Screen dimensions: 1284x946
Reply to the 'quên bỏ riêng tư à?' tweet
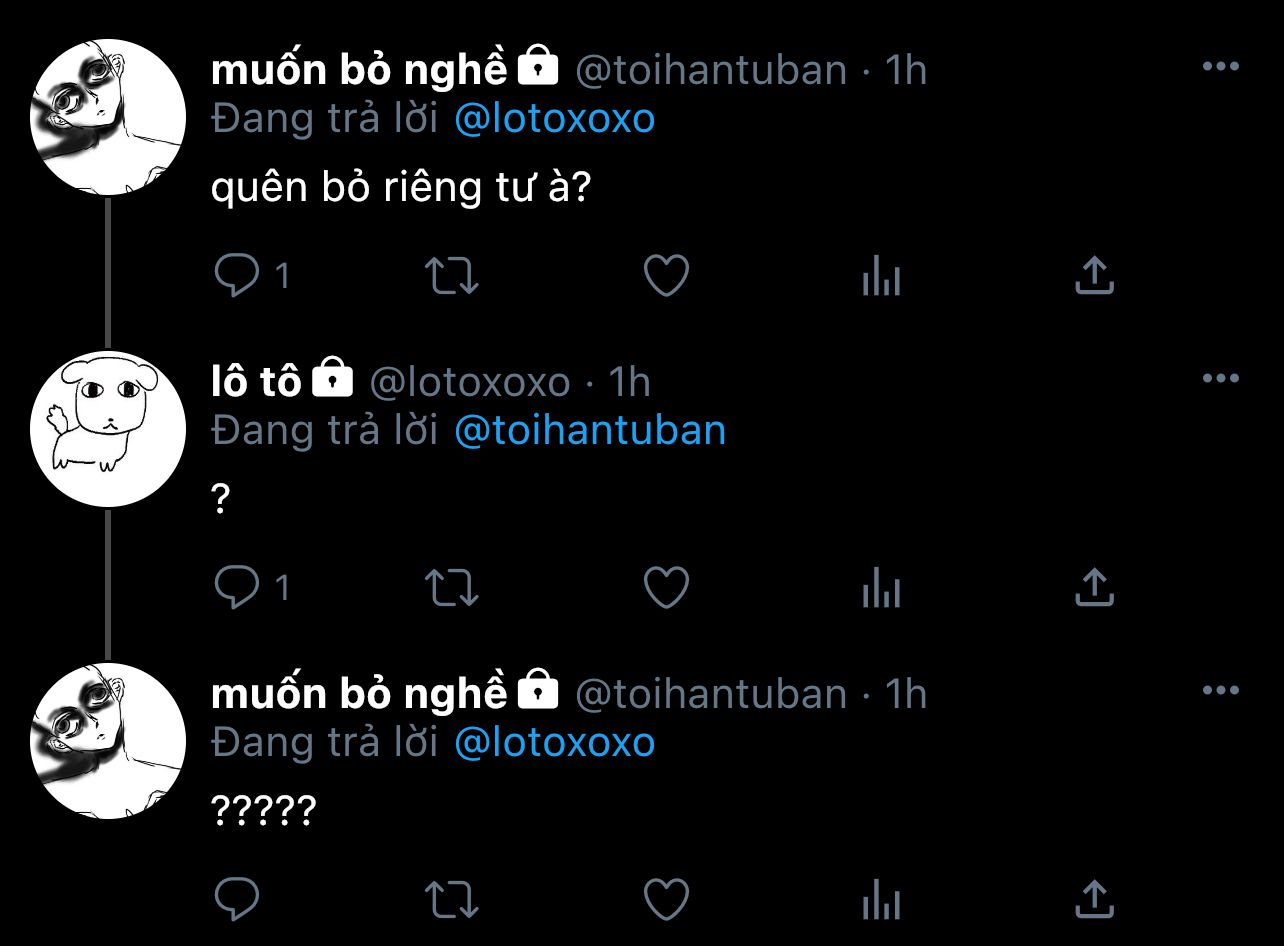point(237,276)
